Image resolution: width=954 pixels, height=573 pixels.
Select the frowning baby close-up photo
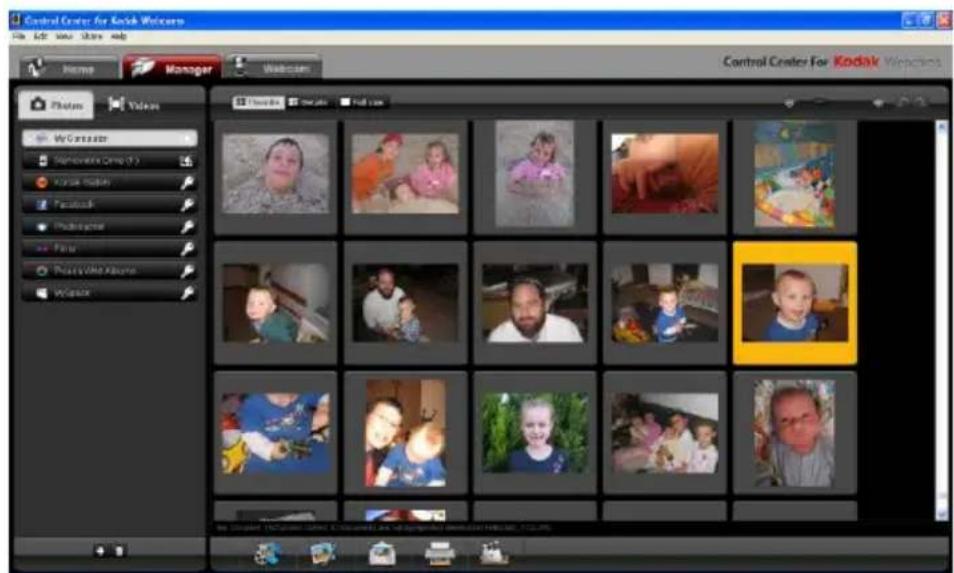coord(795,433)
